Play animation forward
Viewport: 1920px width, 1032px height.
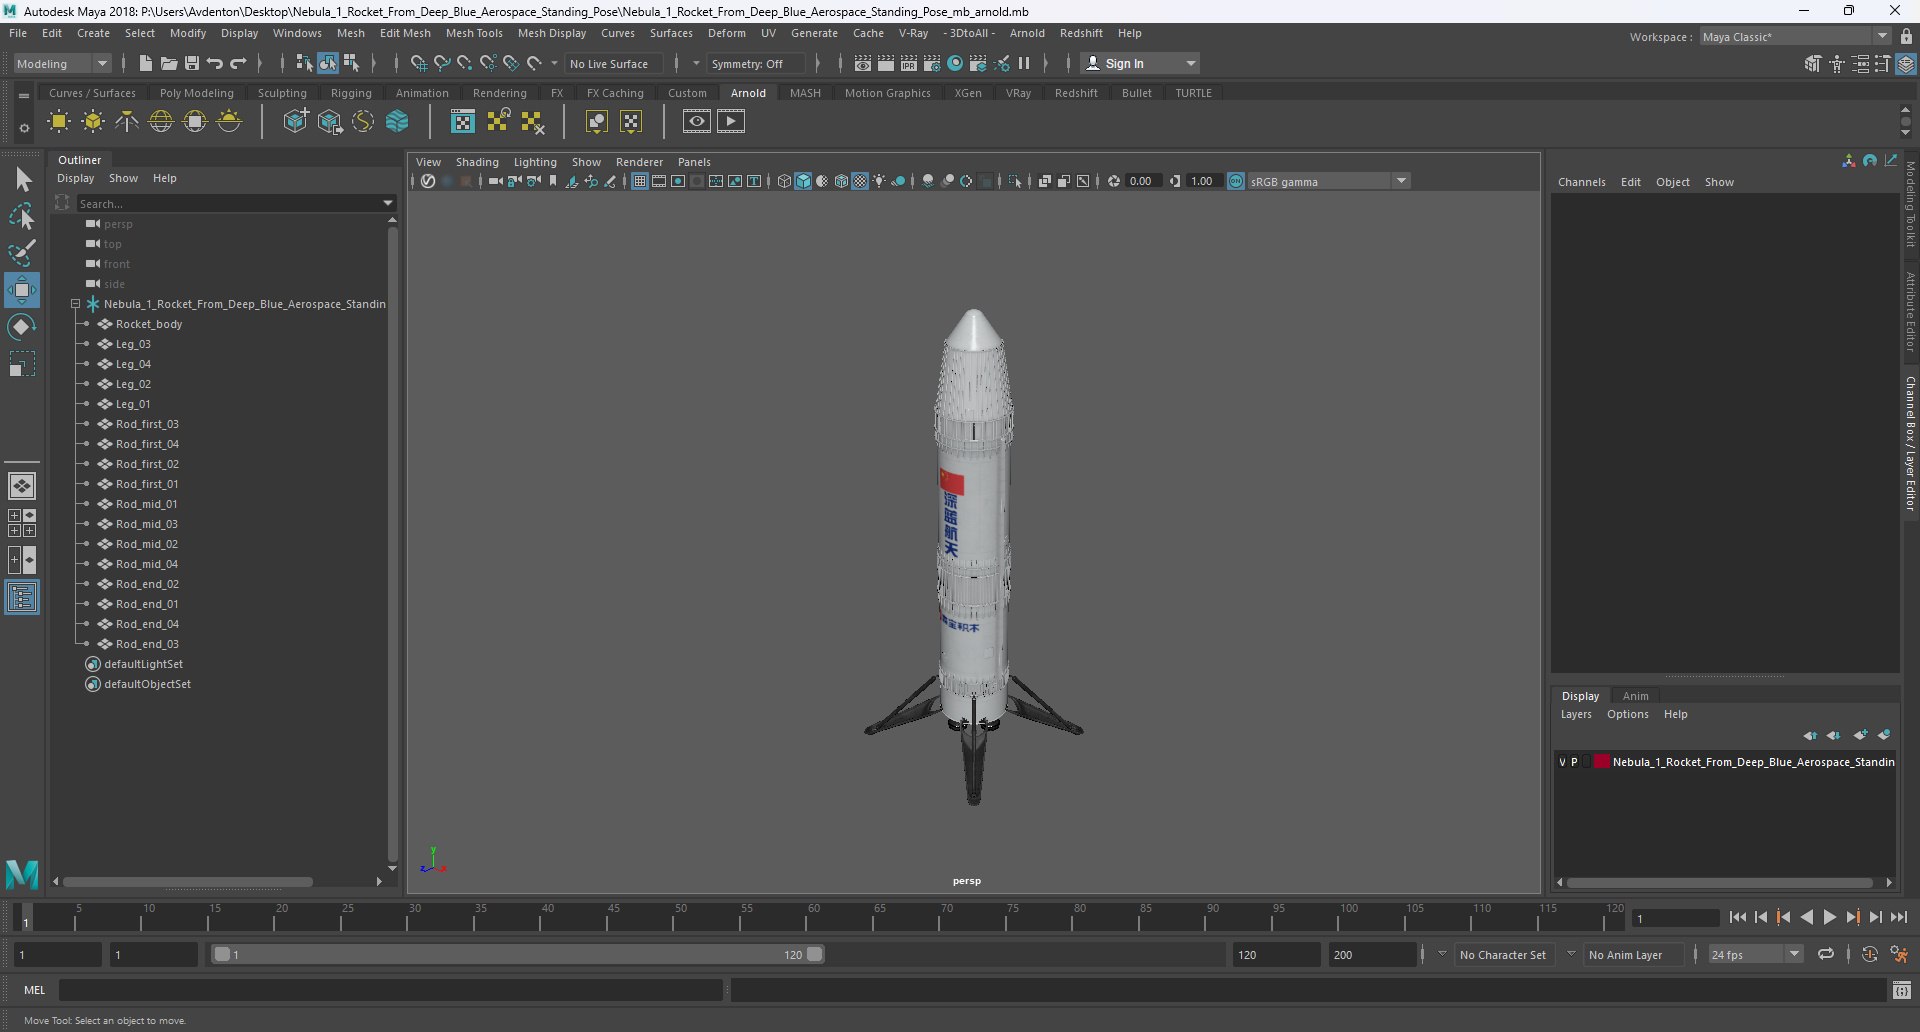pos(1830,917)
